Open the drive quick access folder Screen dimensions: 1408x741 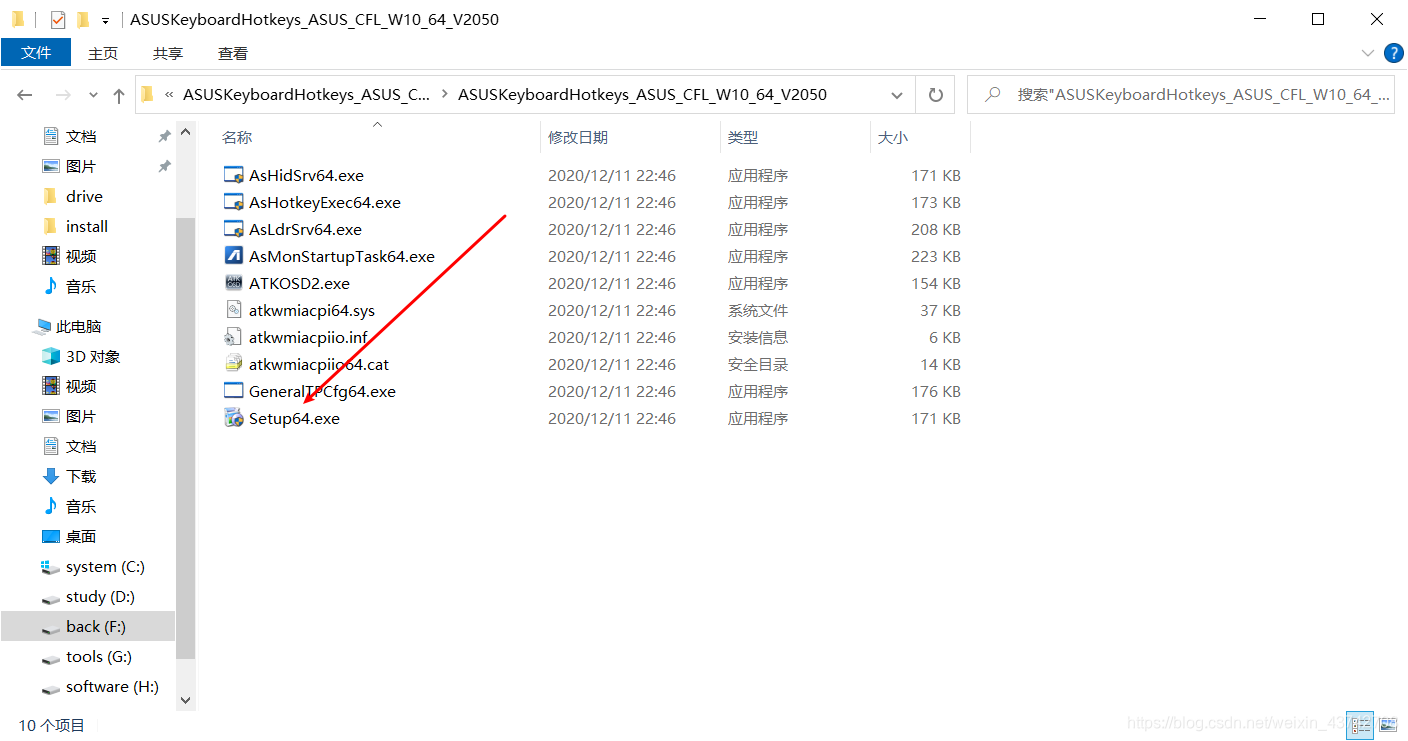(84, 196)
